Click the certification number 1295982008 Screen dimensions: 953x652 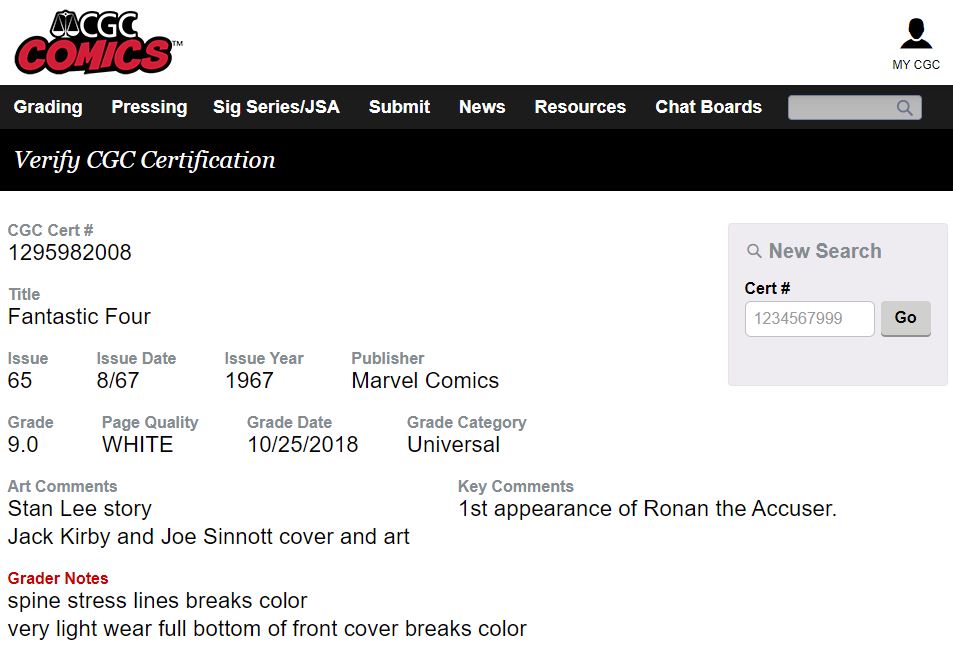pos(70,253)
